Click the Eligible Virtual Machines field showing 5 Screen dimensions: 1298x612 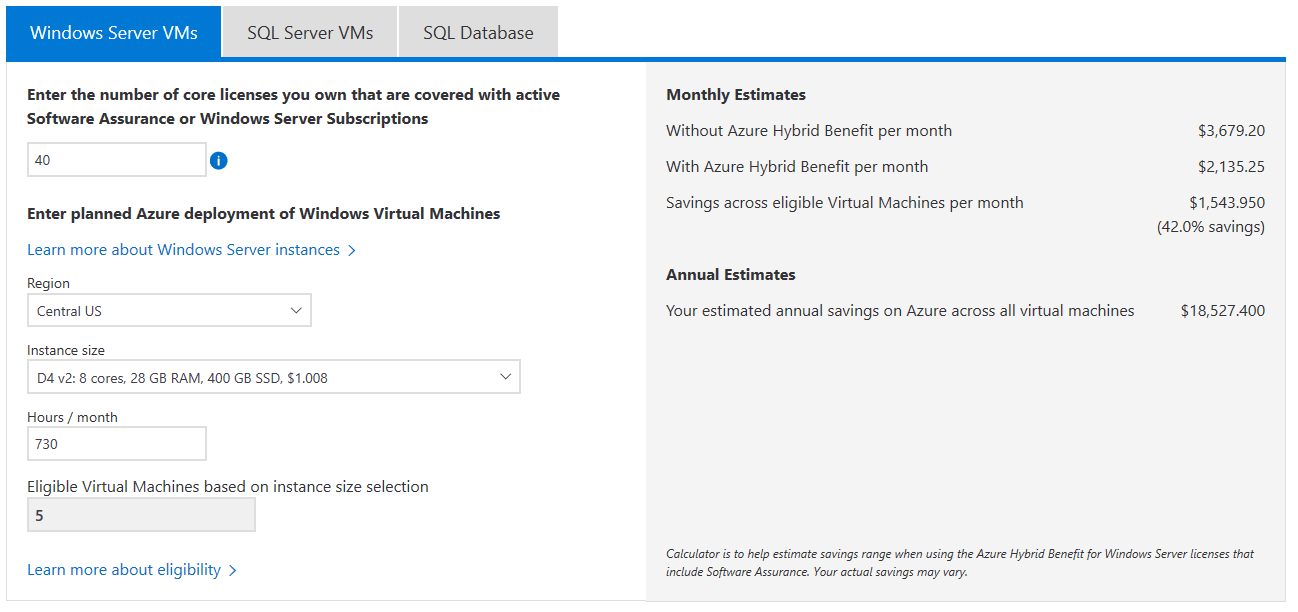tap(141, 515)
